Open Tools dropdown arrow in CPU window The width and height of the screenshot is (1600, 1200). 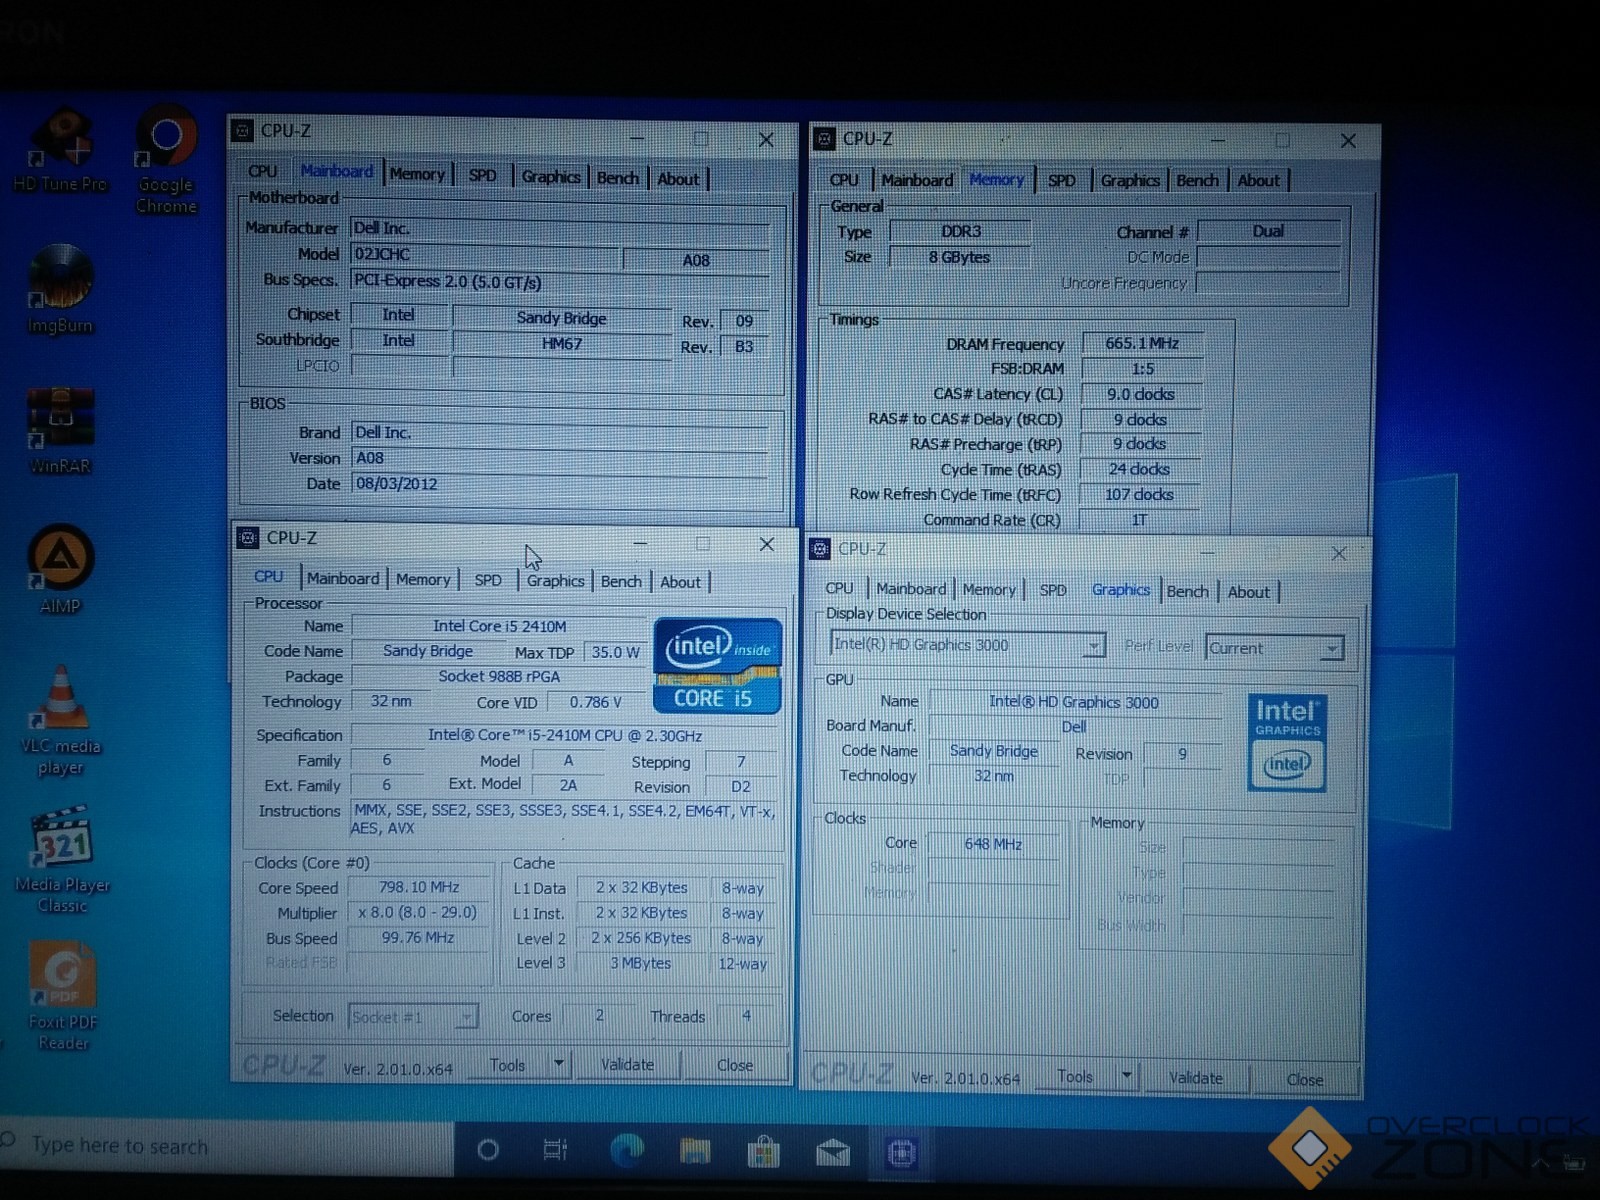pyautogui.click(x=559, y=1064)
